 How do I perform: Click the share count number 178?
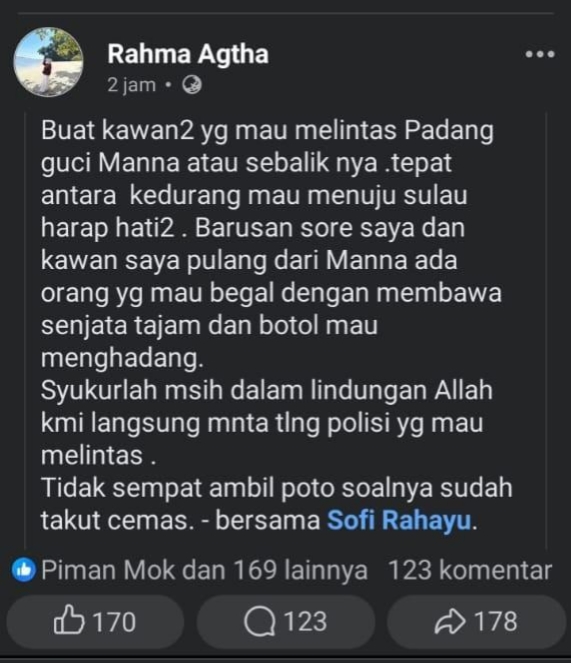(496, 621)
